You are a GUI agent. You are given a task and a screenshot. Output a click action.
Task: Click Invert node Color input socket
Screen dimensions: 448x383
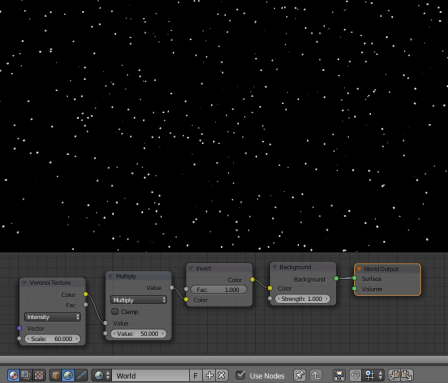click(x=186, y=300)
